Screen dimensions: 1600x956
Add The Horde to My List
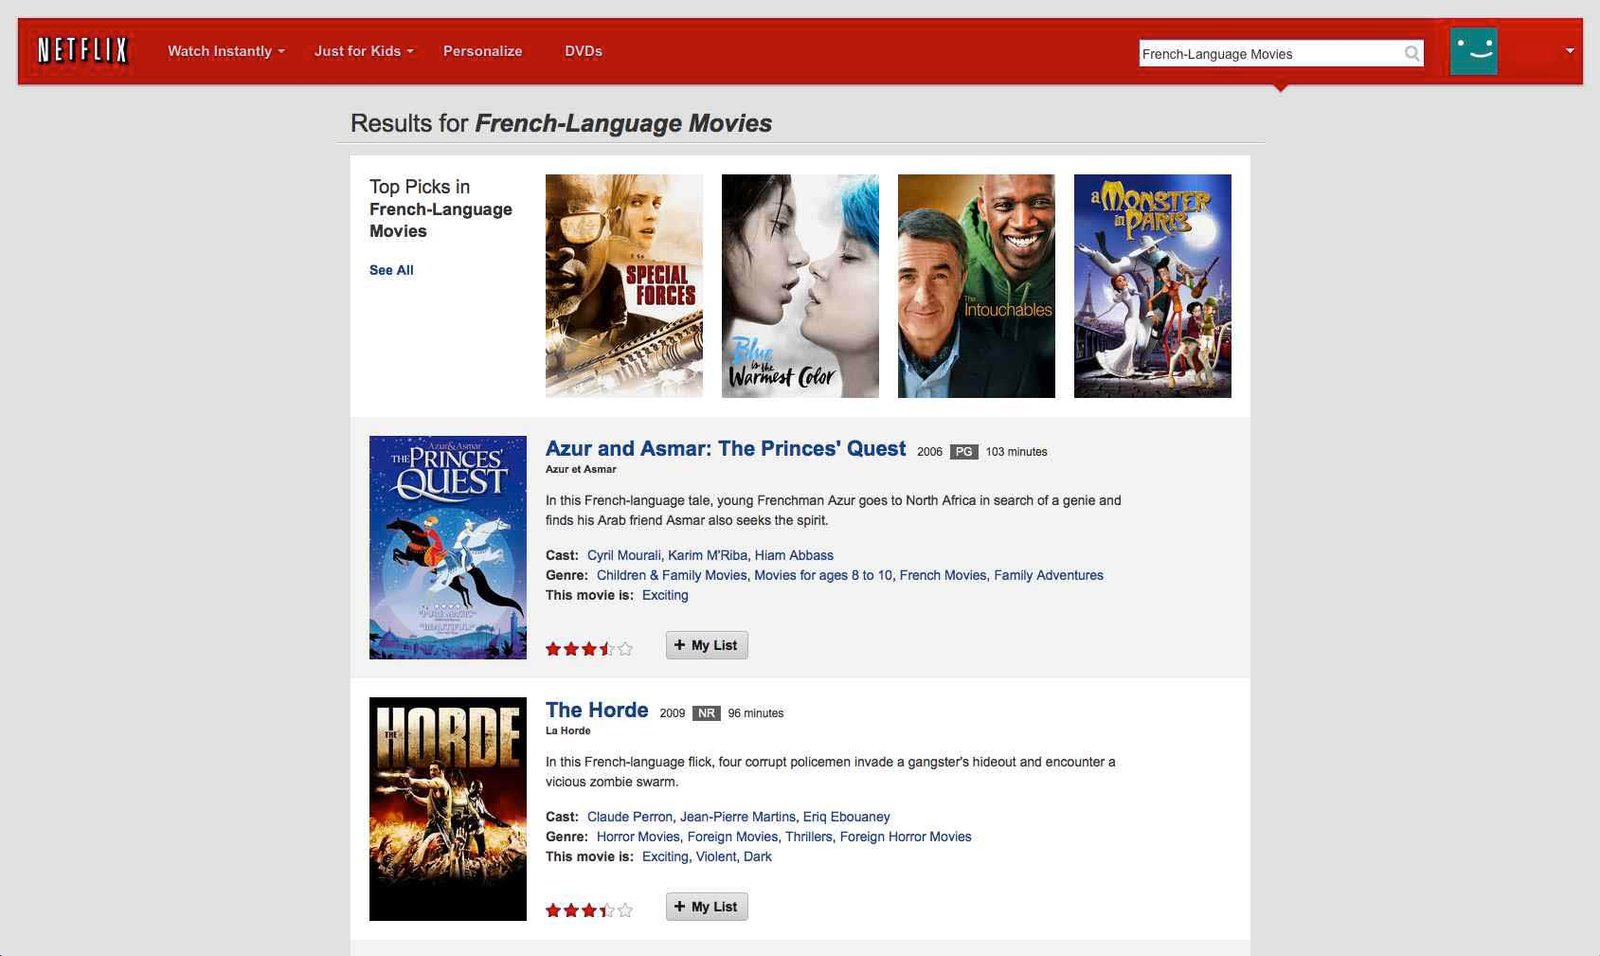click(707, 907)
